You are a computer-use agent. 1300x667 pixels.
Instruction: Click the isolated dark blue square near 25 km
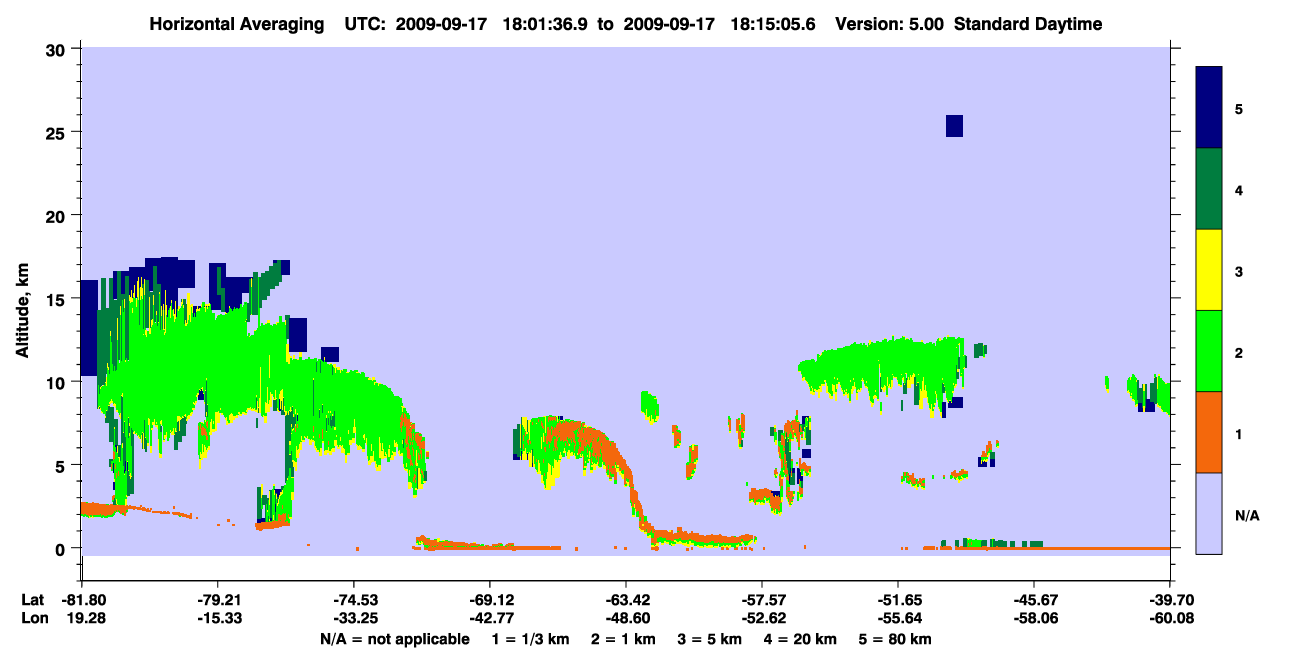[x=954, y=126]
